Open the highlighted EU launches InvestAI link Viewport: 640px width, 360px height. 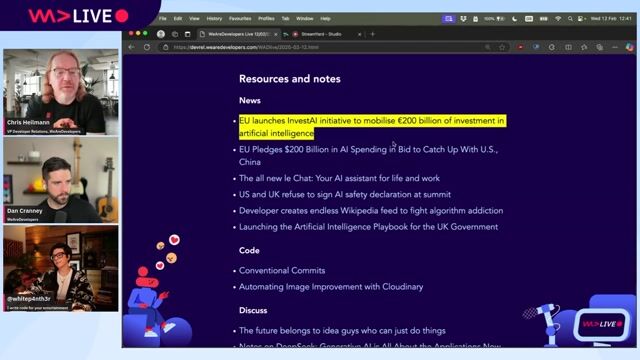coord(371,127)
